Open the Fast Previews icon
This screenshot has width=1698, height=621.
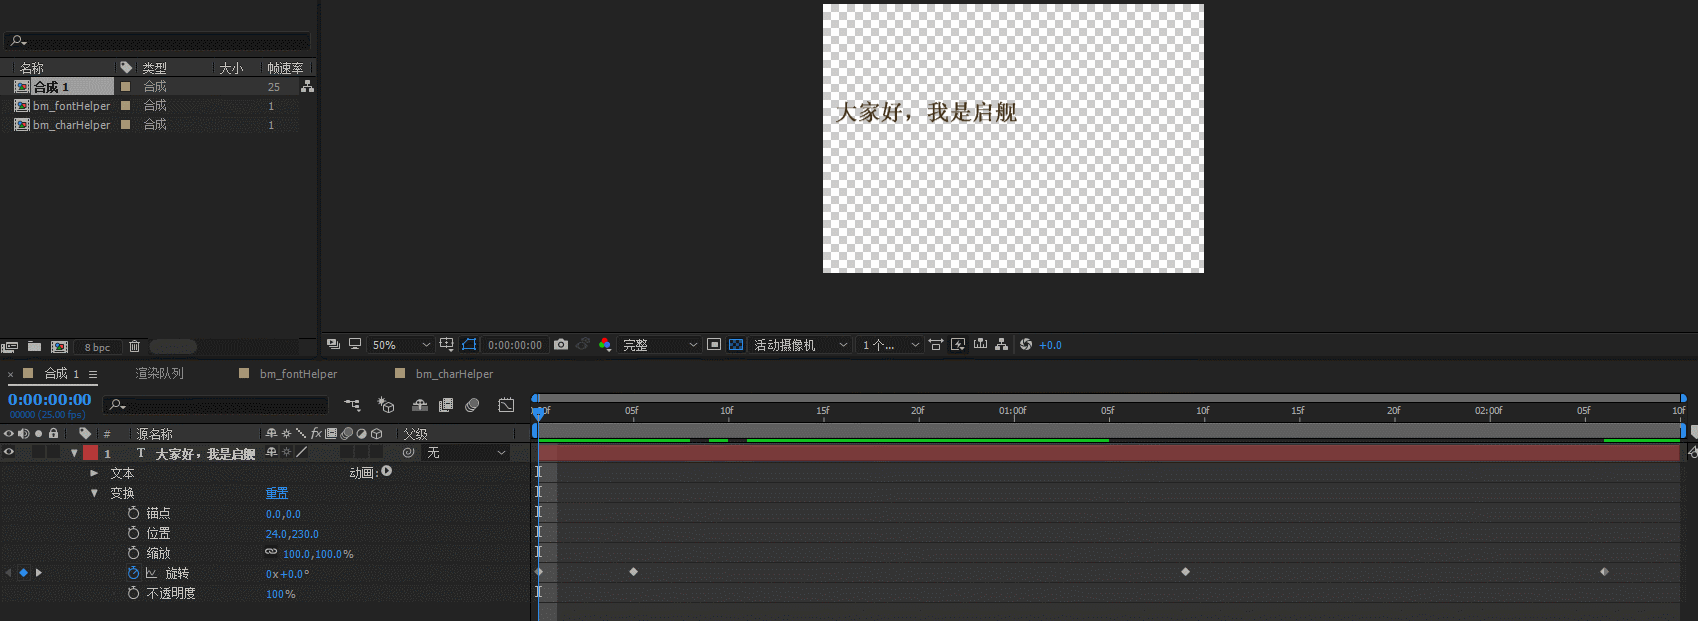point(958,344)
